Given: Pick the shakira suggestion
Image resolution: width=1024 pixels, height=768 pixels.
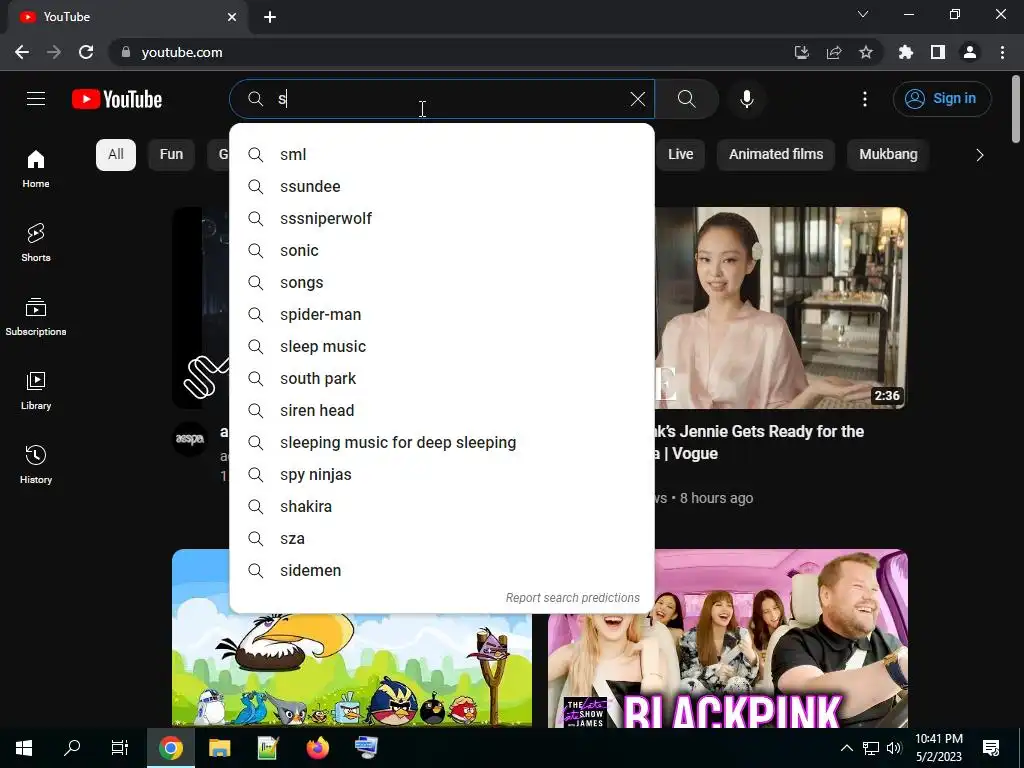Looking at the screenshot, I should [442, 506].
